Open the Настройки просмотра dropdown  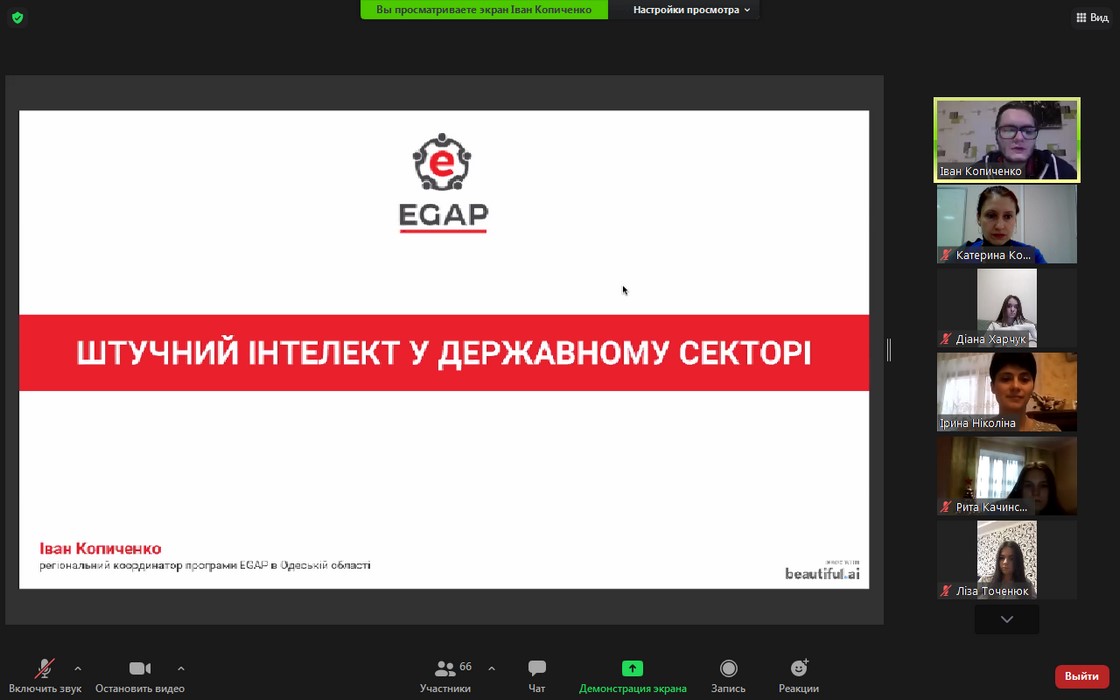691,10
